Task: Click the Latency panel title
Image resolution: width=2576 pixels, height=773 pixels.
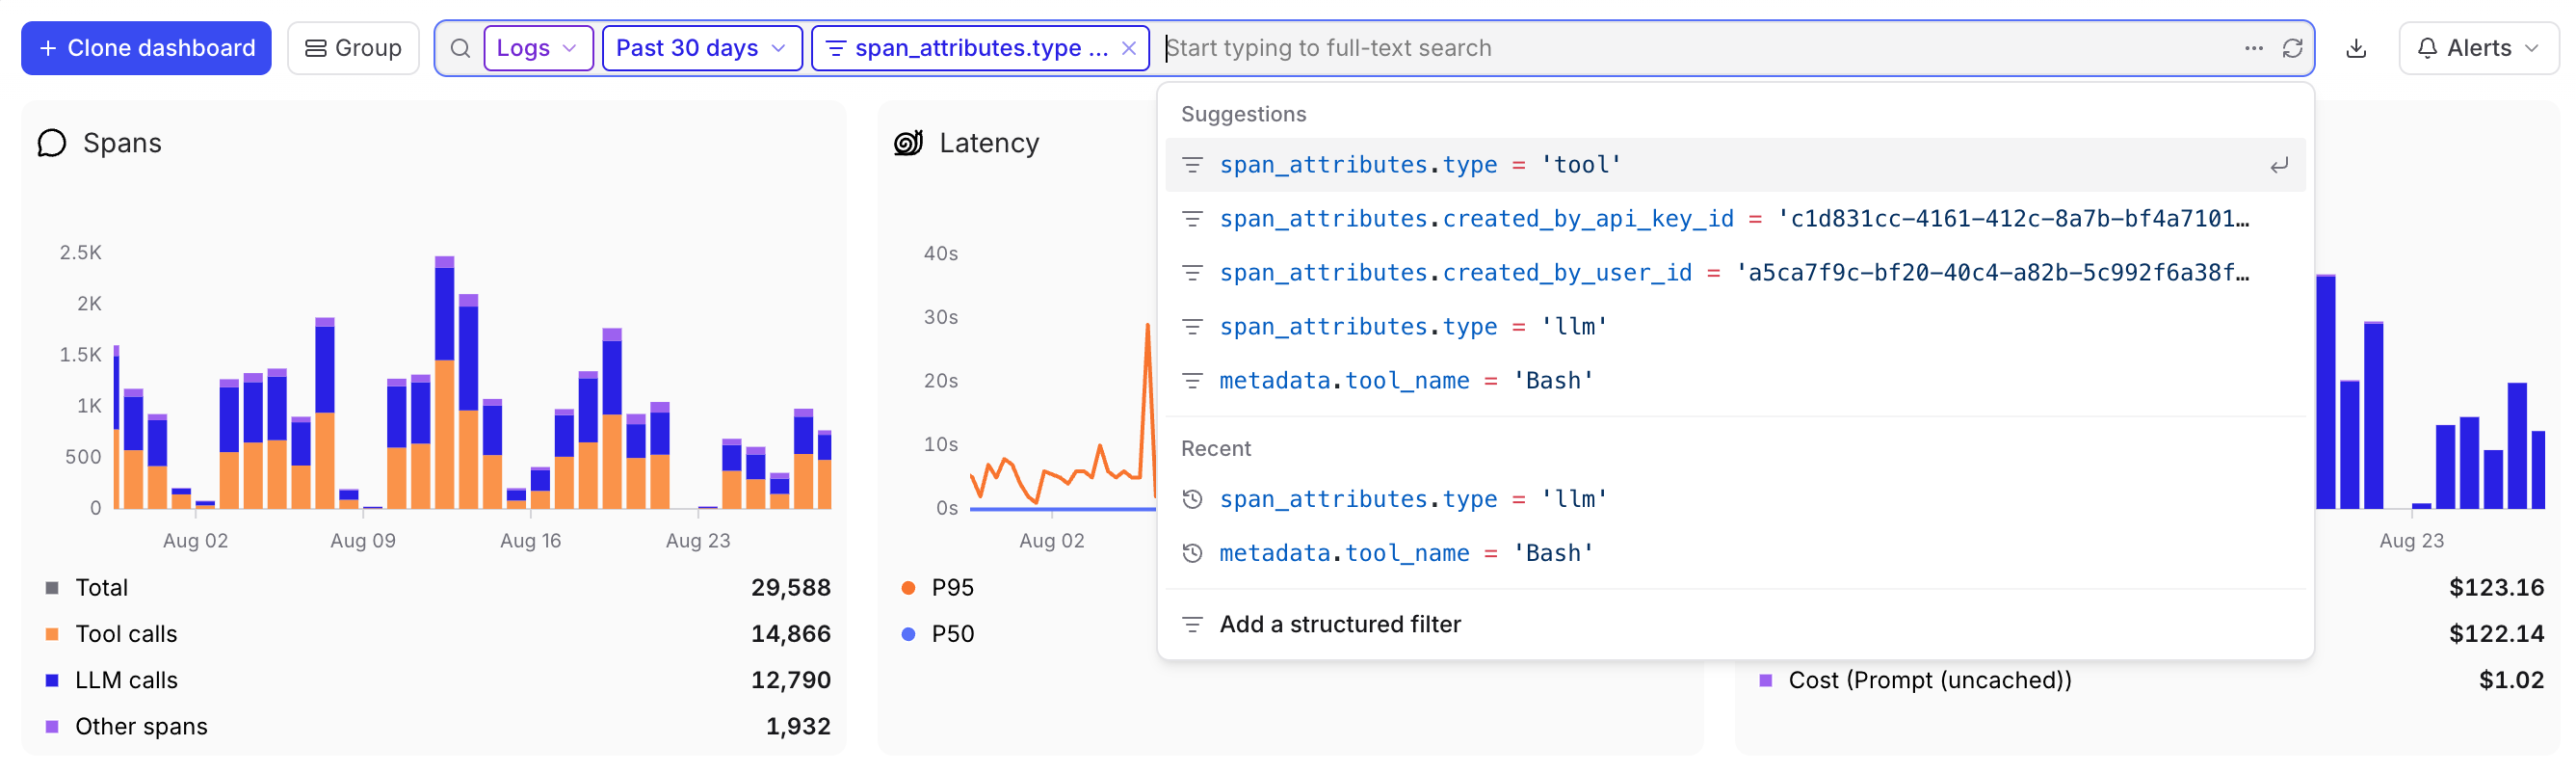Action: click(x=989, y=143)
